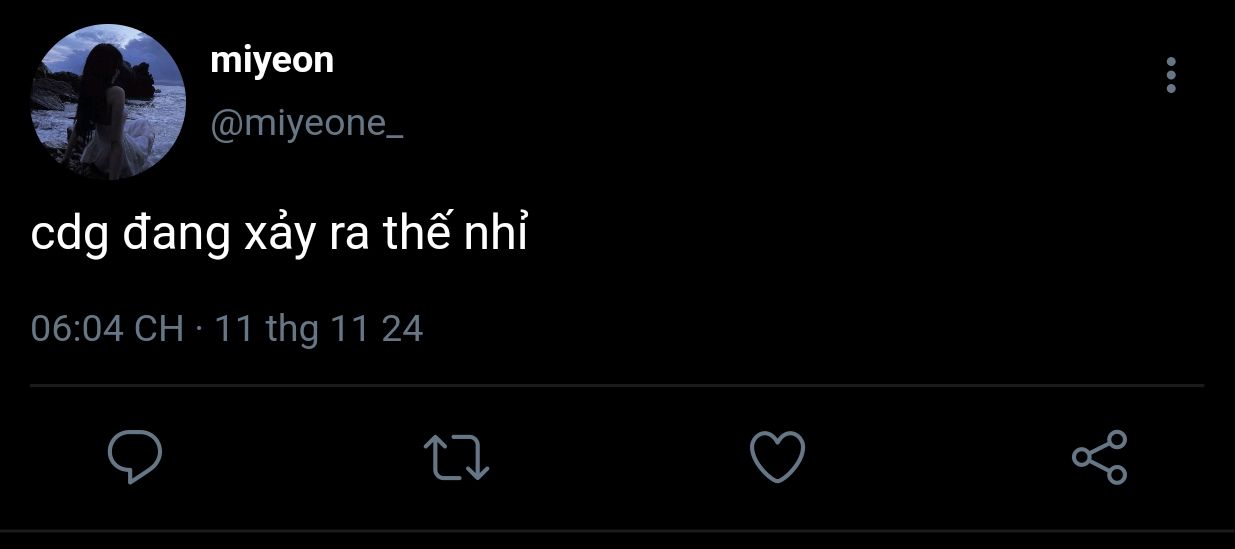
Task: Retweet the post by miyeon
Action: click(x=456, y=457)
